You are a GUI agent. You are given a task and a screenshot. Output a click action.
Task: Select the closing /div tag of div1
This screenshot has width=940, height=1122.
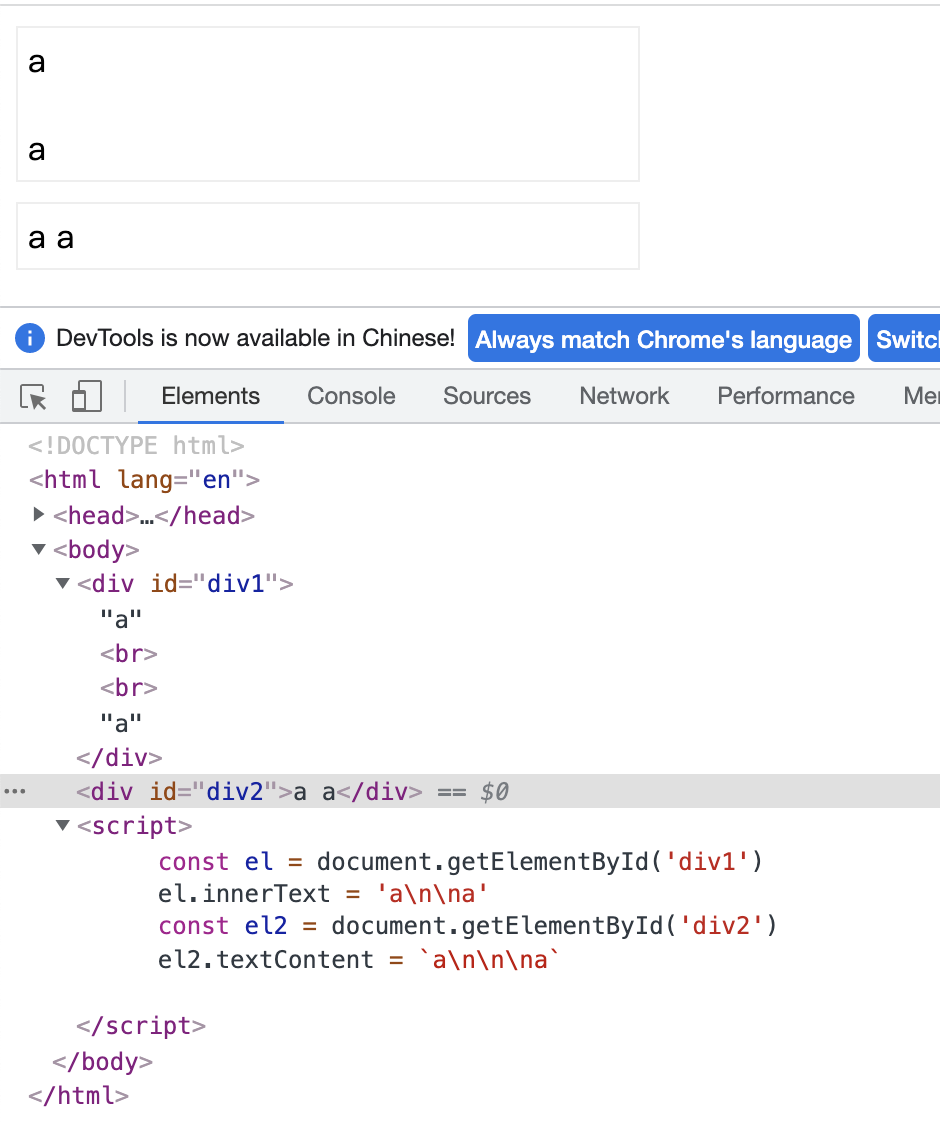click(x=119, y=757)
